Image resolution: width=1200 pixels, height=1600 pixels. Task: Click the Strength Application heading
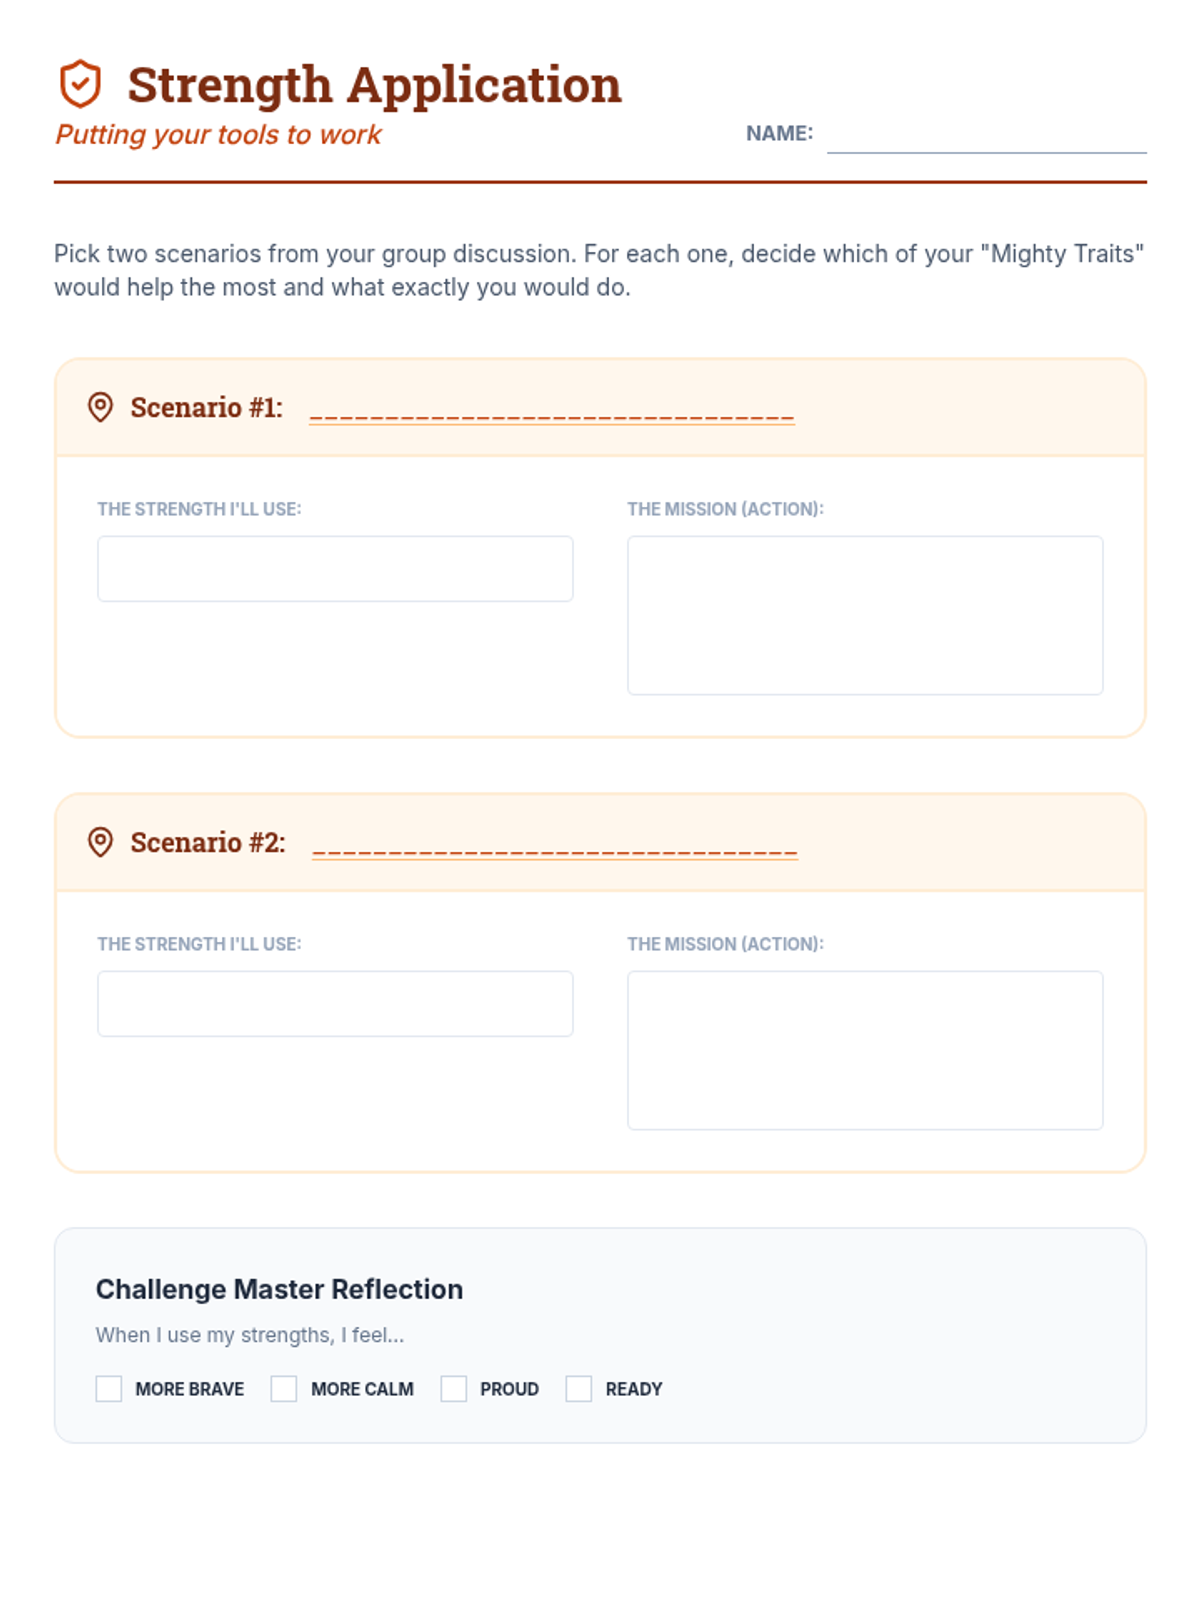click(x=374, y=85)
